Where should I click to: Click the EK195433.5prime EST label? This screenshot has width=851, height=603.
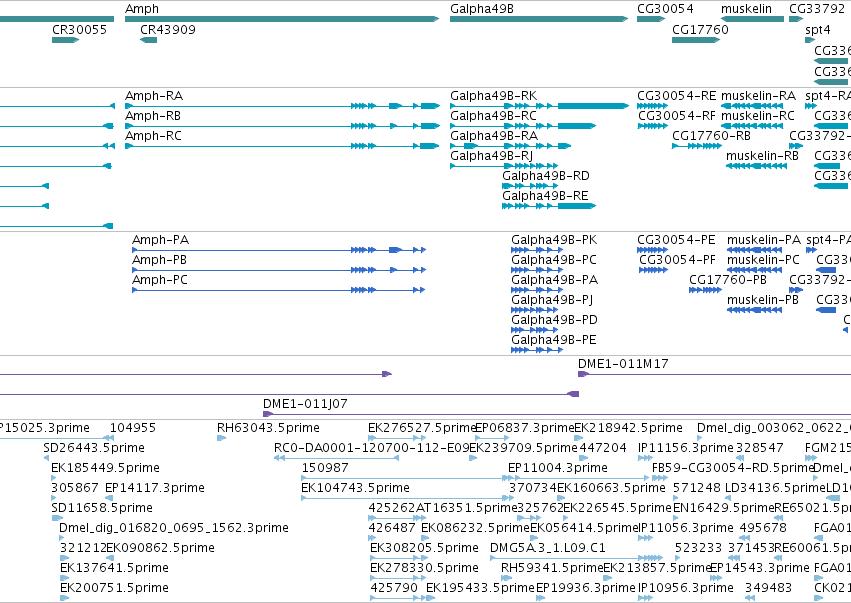tap(480, 588)
